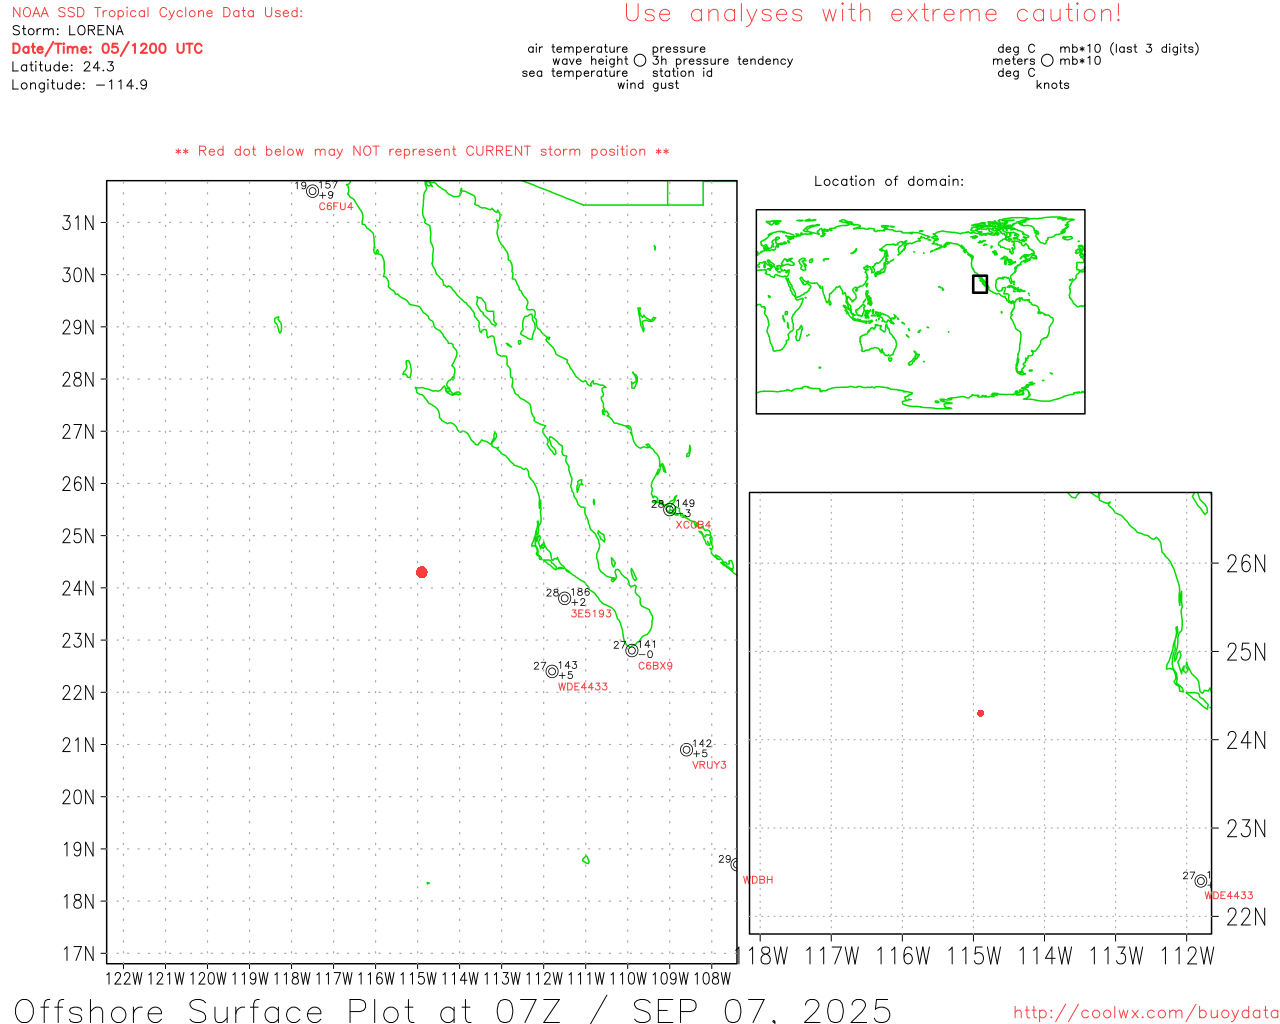Click the 119W longitude axis label
This screenshot has height=1024, width=1280.
click(x=250, y=978)
